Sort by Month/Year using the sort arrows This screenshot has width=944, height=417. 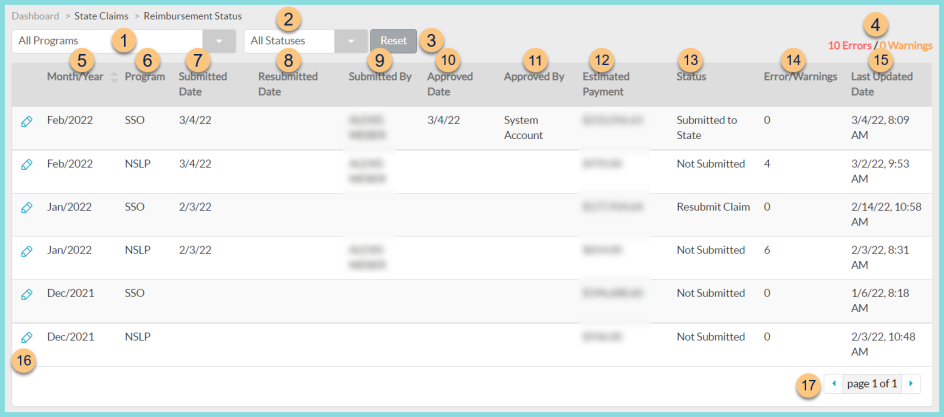[114, 77]
